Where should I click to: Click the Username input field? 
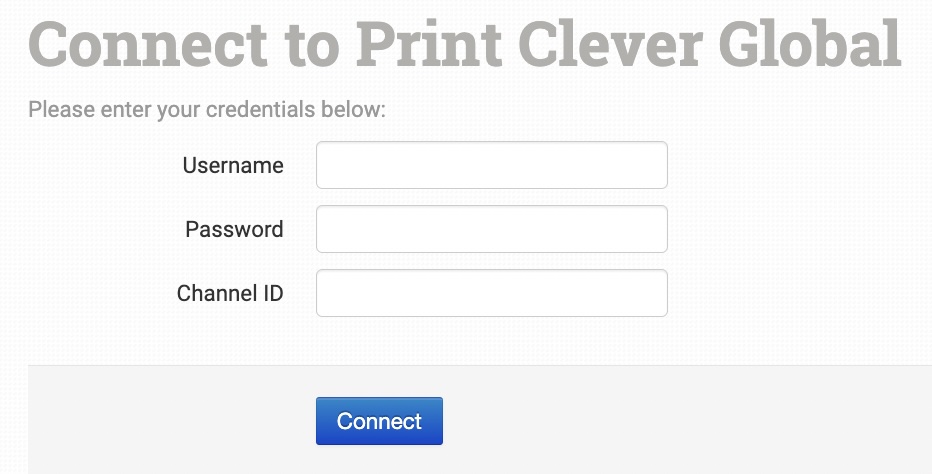(491, 165)
